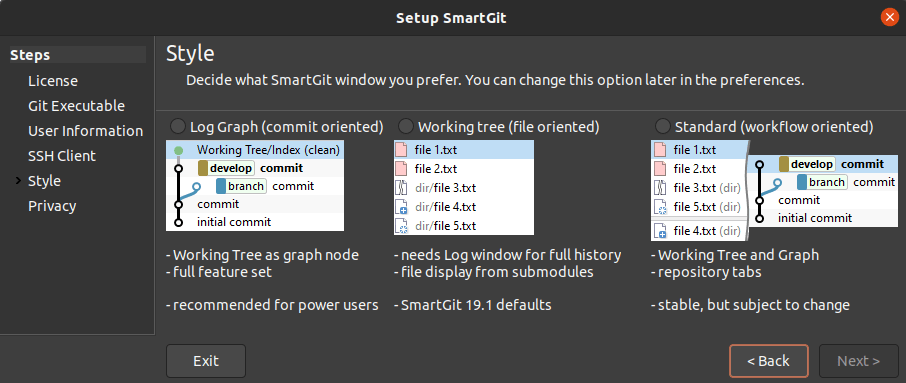Screen dimensions: 906x383
Task: Open the License step
Action: pyautogui.click(x=53, y=81)
